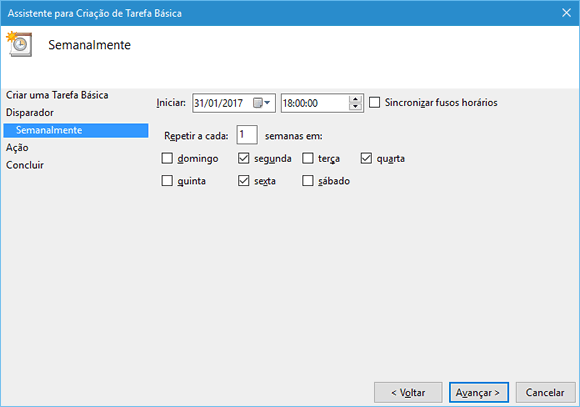Click the Avançar button
Viewport: 580px width, 407px height.
tap(479, 392)
